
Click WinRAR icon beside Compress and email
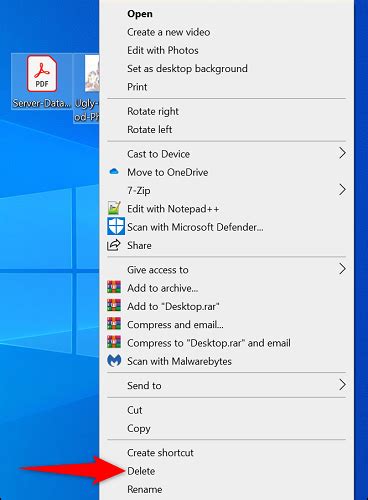pos(114,324)
